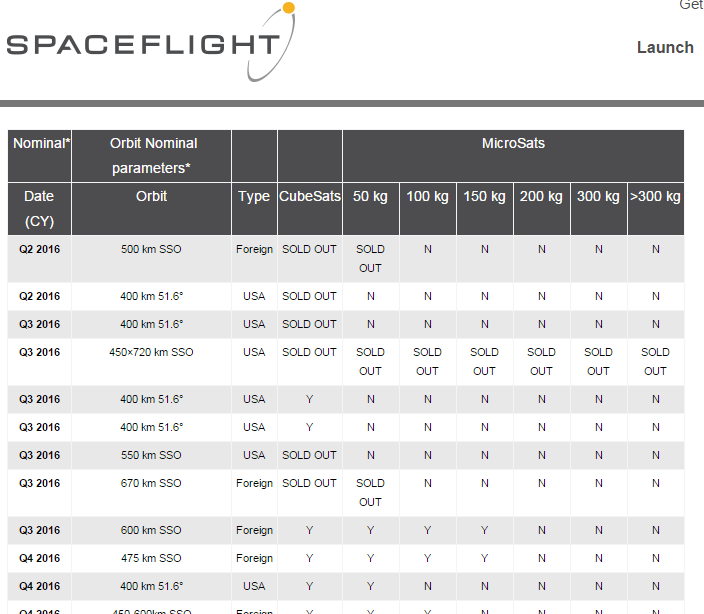Click the >300 kg column header

(x=656, y=209)
